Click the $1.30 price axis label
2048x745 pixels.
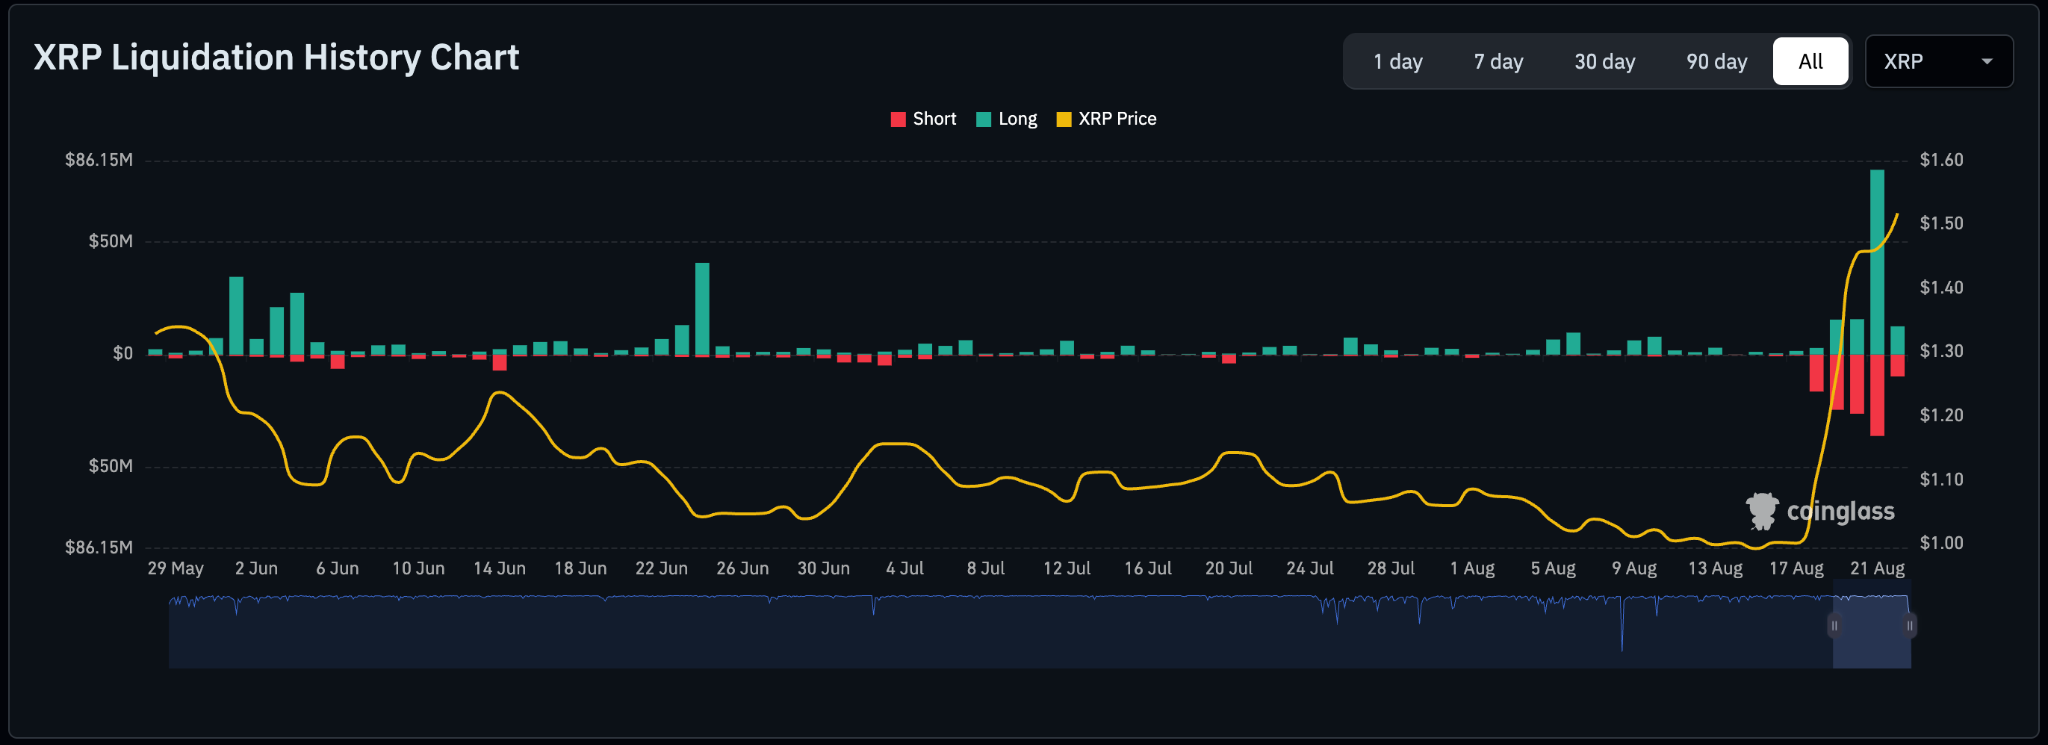click(x=1941, y=352)
